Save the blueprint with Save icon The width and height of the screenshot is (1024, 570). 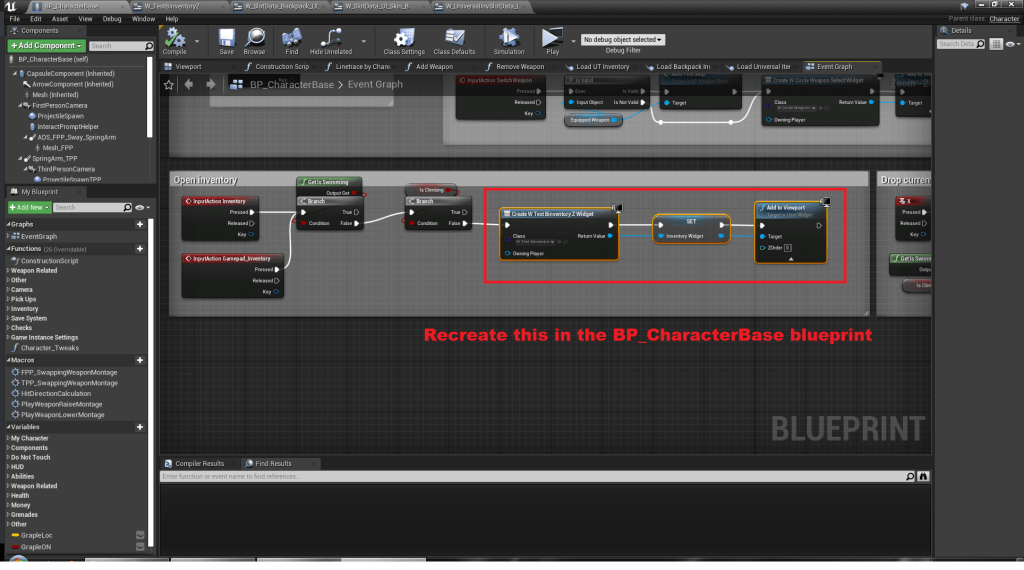coord(227,39)
